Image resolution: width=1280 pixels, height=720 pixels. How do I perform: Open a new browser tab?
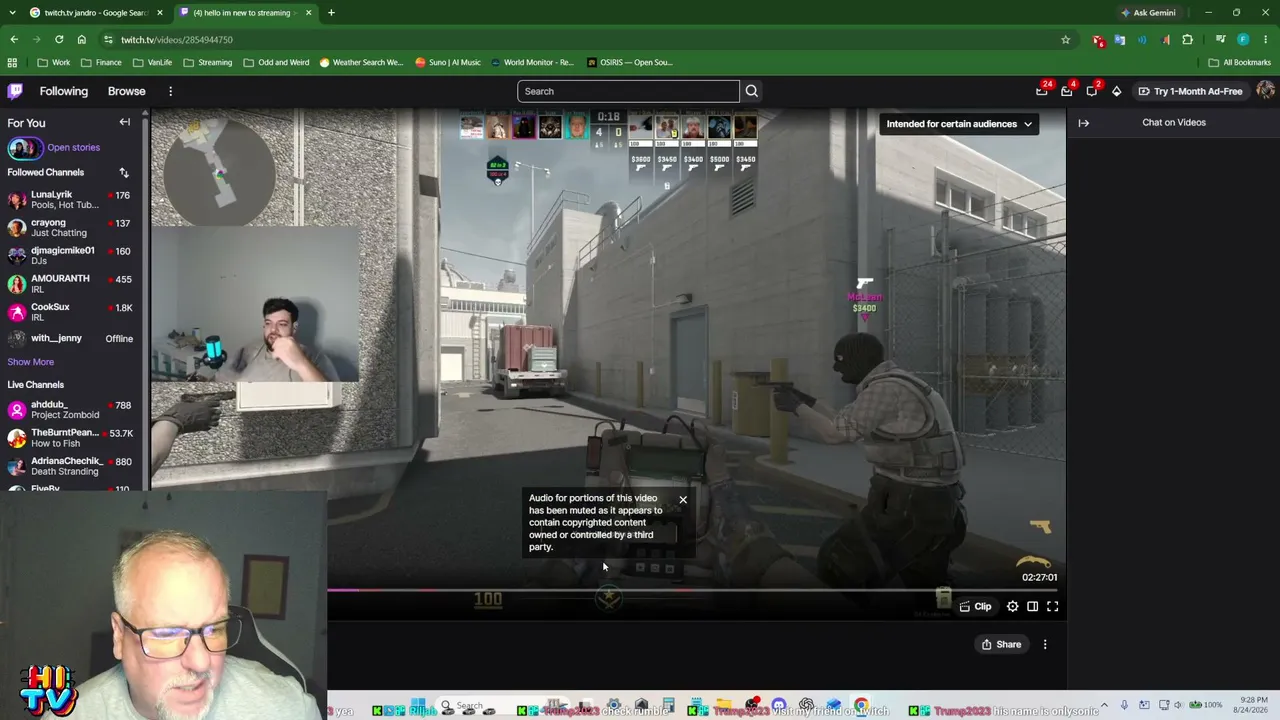(331, 13)
